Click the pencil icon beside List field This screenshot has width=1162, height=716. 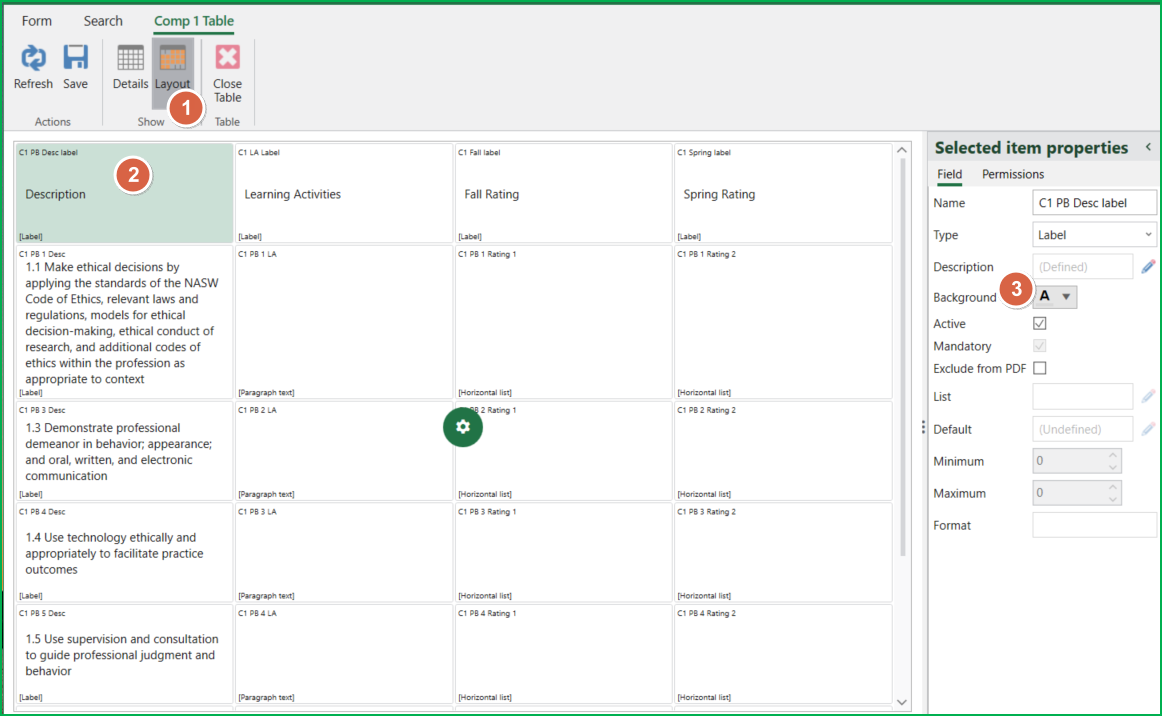point(1148,397)
